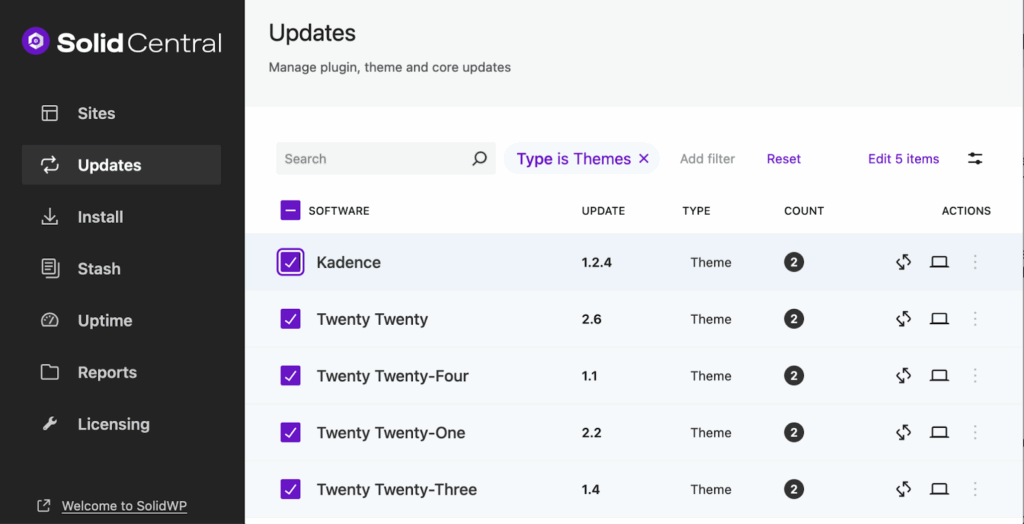Remove the Type is Themes filter

click(x=644, y=159)
